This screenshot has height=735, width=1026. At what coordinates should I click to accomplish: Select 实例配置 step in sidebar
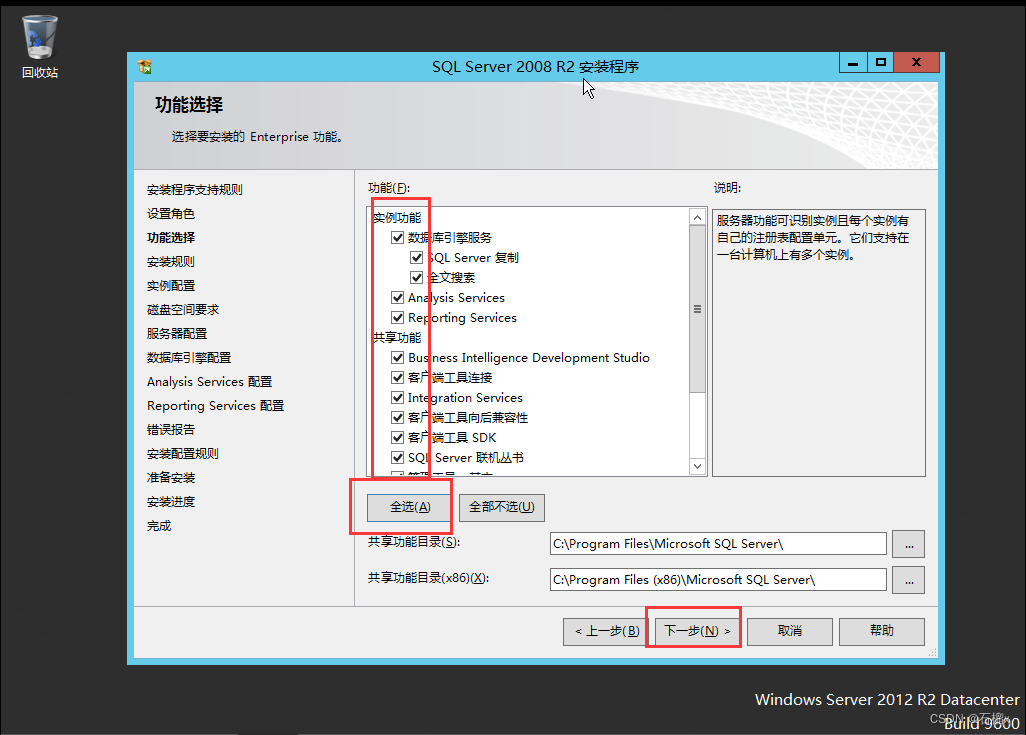pos(171,286)
